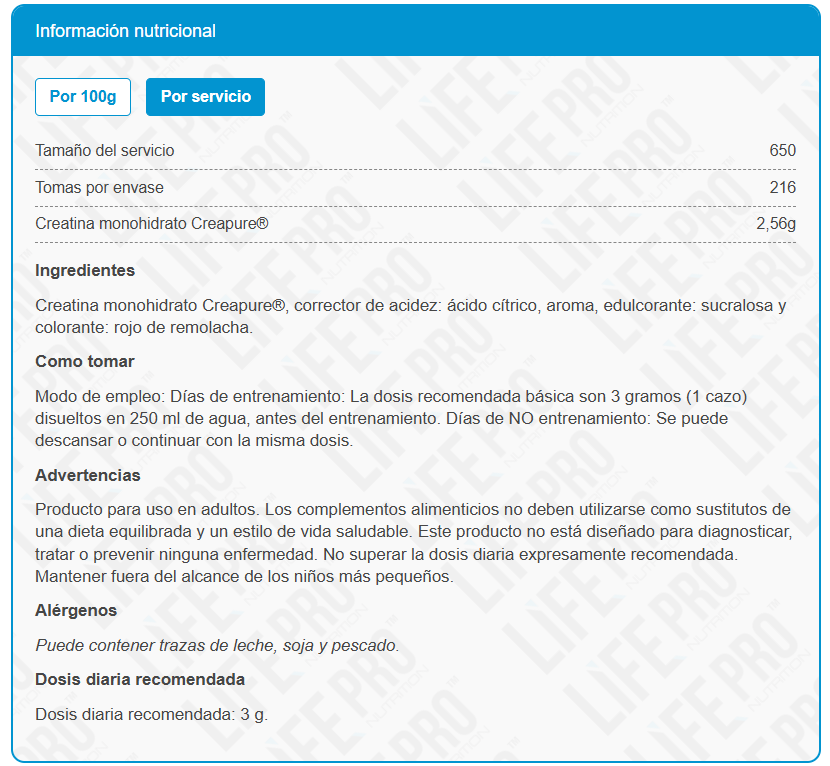830x766 pixels.
Task: Click the Dosis diaria recomendada: 3 g. text
Action: tap(151, 714)
